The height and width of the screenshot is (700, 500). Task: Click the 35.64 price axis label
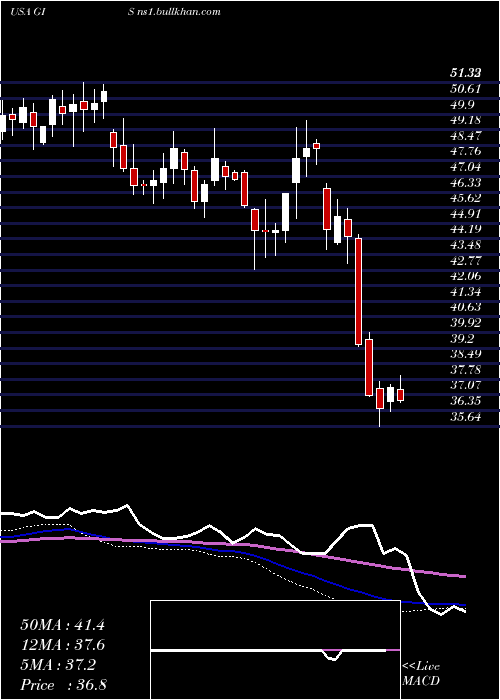[465, 418]
